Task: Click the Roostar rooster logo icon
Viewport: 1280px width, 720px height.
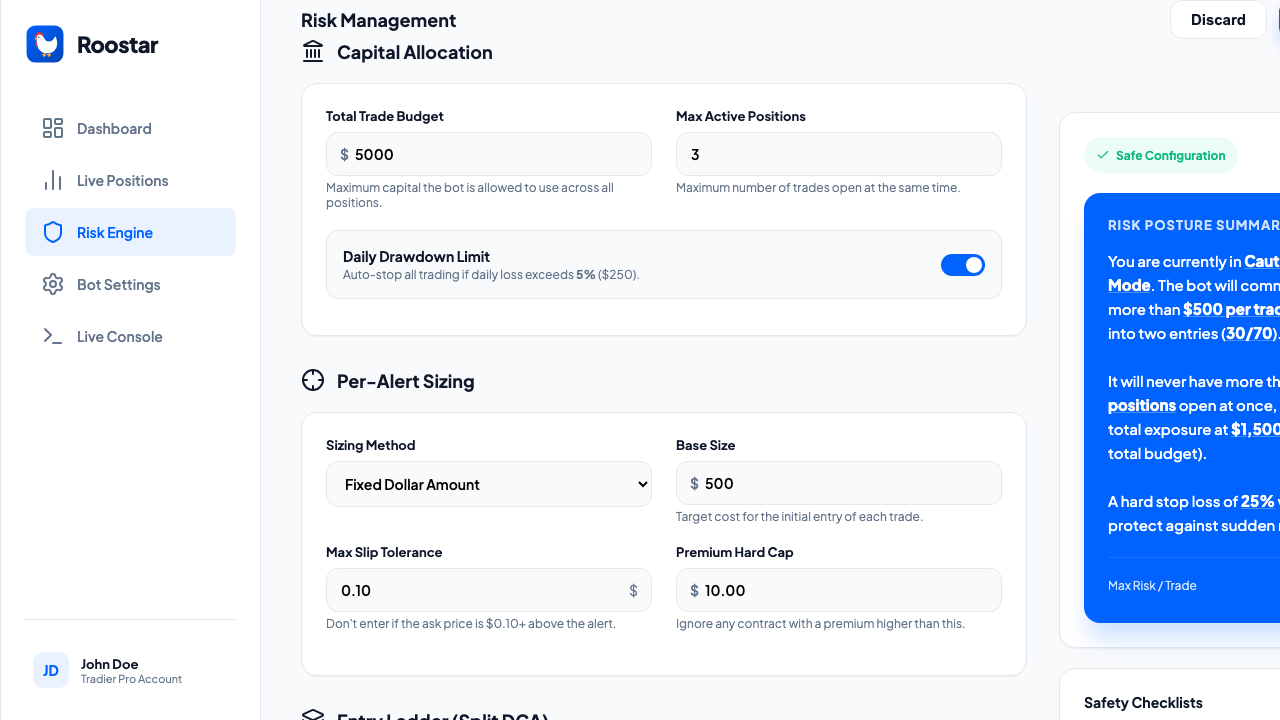Action: click(x=45, y=44)
